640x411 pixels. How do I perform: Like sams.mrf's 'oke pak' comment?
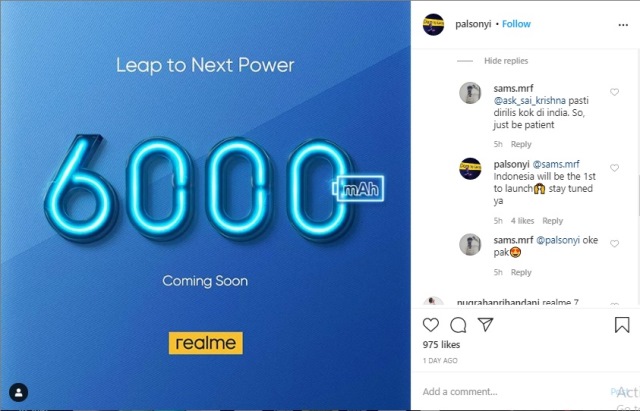pos(614,244)
